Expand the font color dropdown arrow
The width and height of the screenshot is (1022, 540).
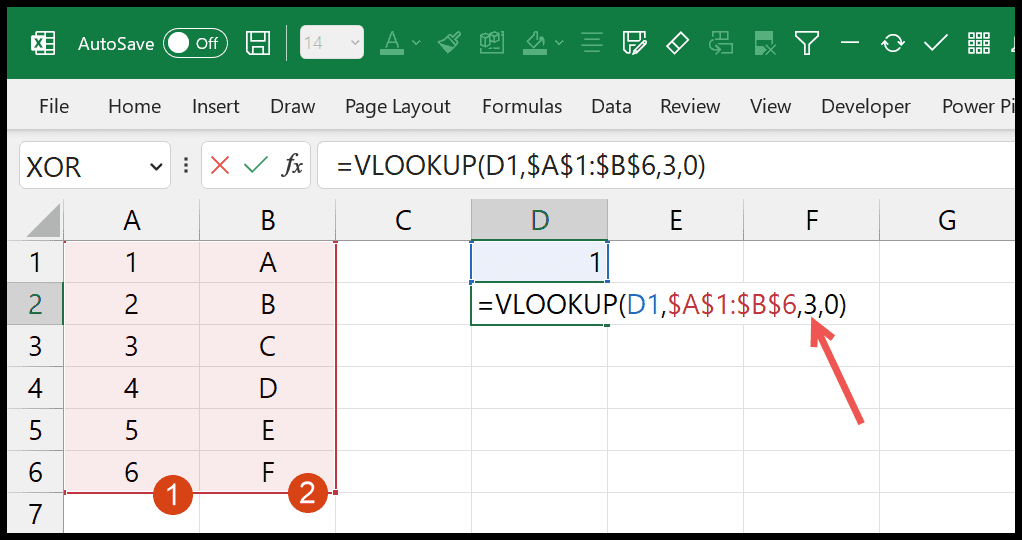click(416, 43)
